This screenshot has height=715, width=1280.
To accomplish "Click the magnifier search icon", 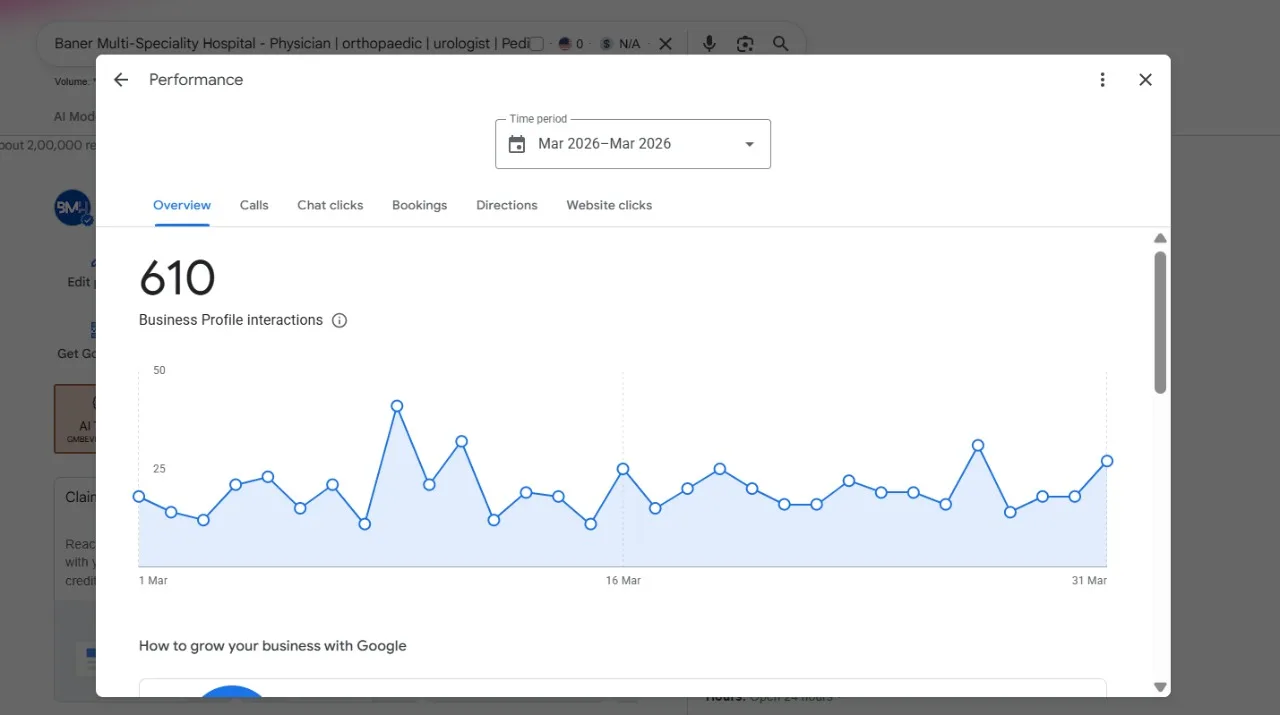I will pyautogui.click(x=781, y=44).
